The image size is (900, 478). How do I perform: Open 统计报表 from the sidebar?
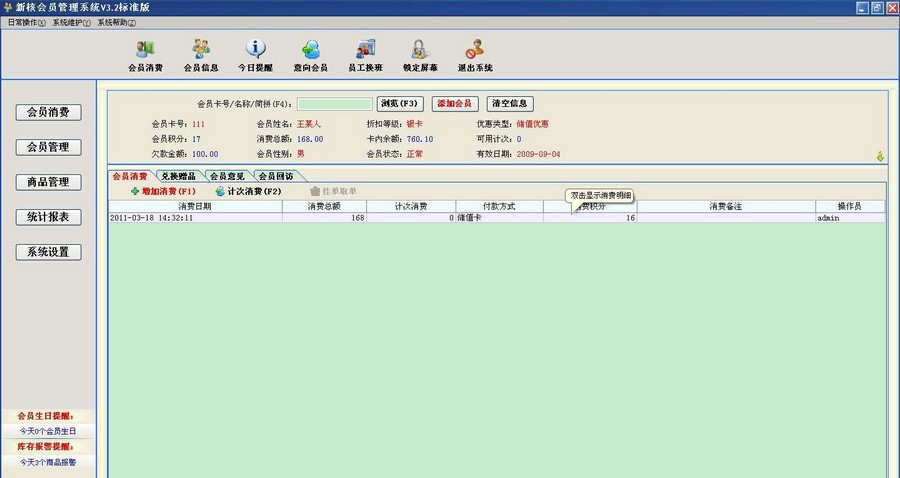[49, 217]
